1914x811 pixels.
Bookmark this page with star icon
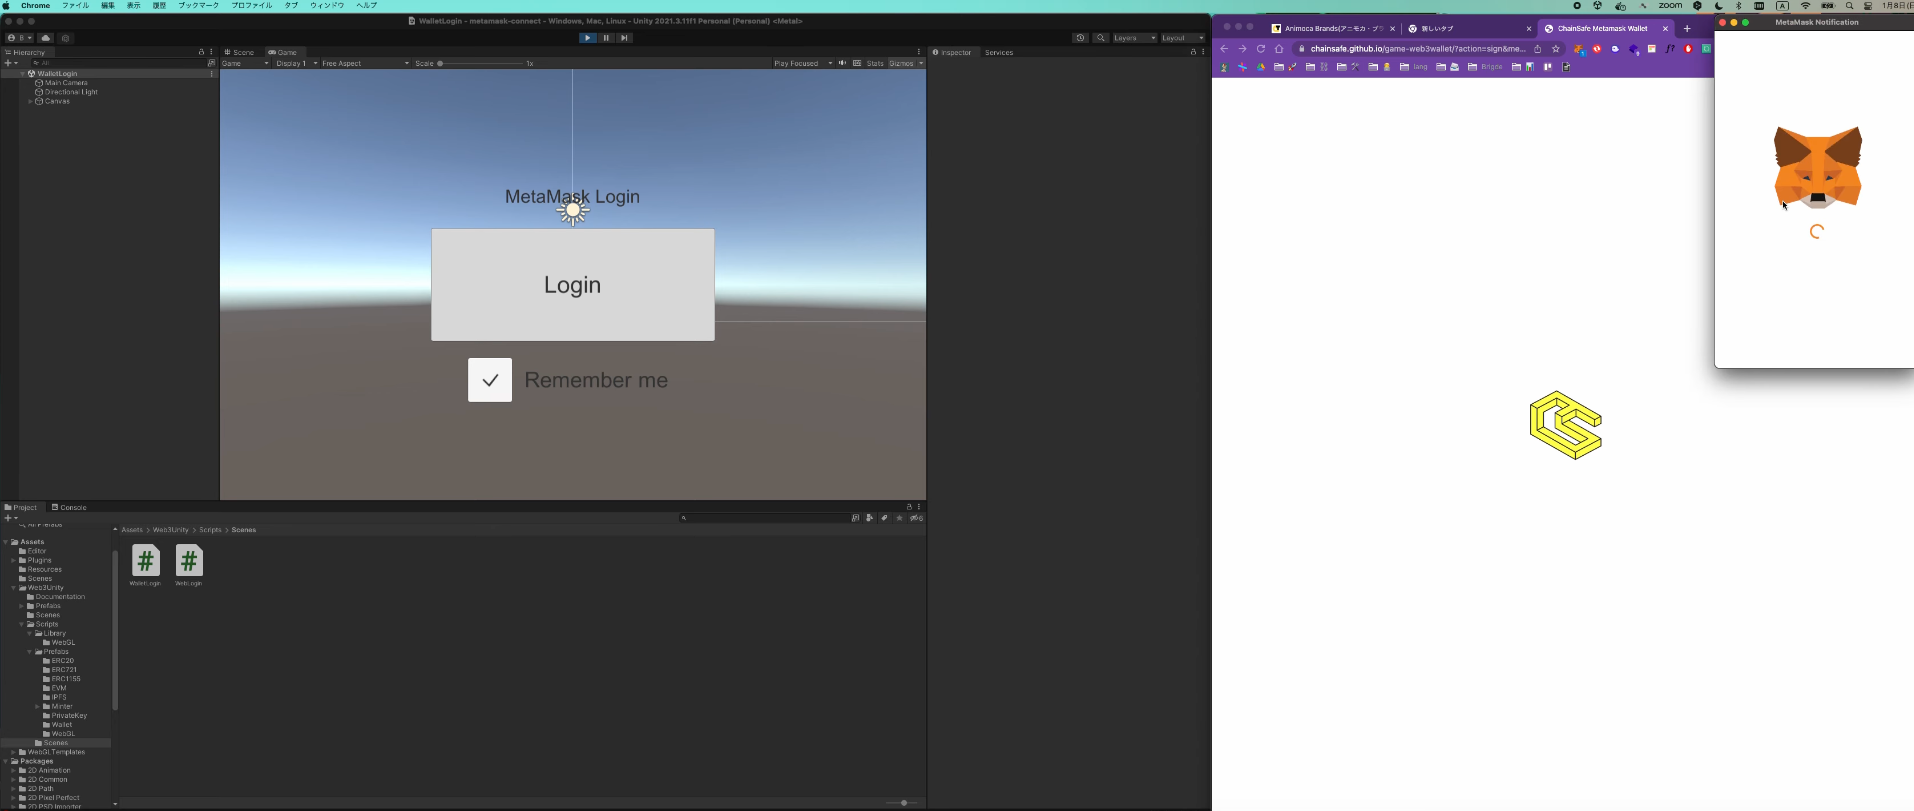point(1556,49)
